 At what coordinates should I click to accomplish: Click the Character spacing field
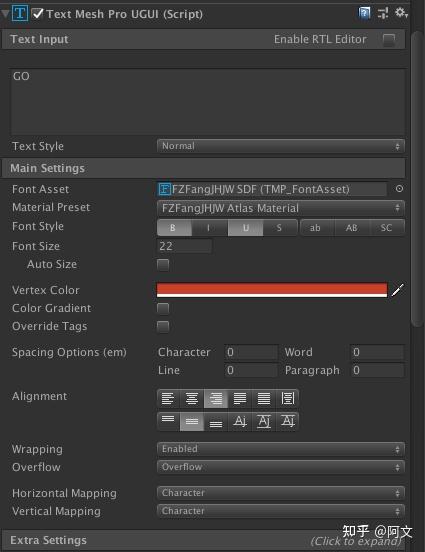(251, 352)
